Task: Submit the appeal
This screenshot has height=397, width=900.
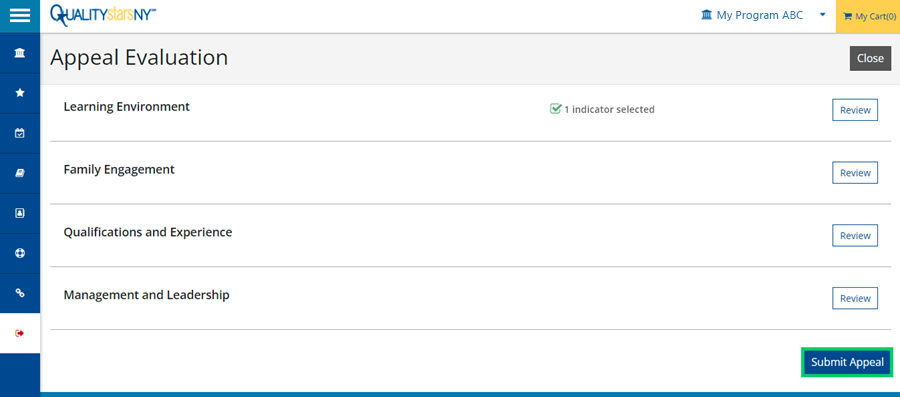Action: [x=847, y=363]
